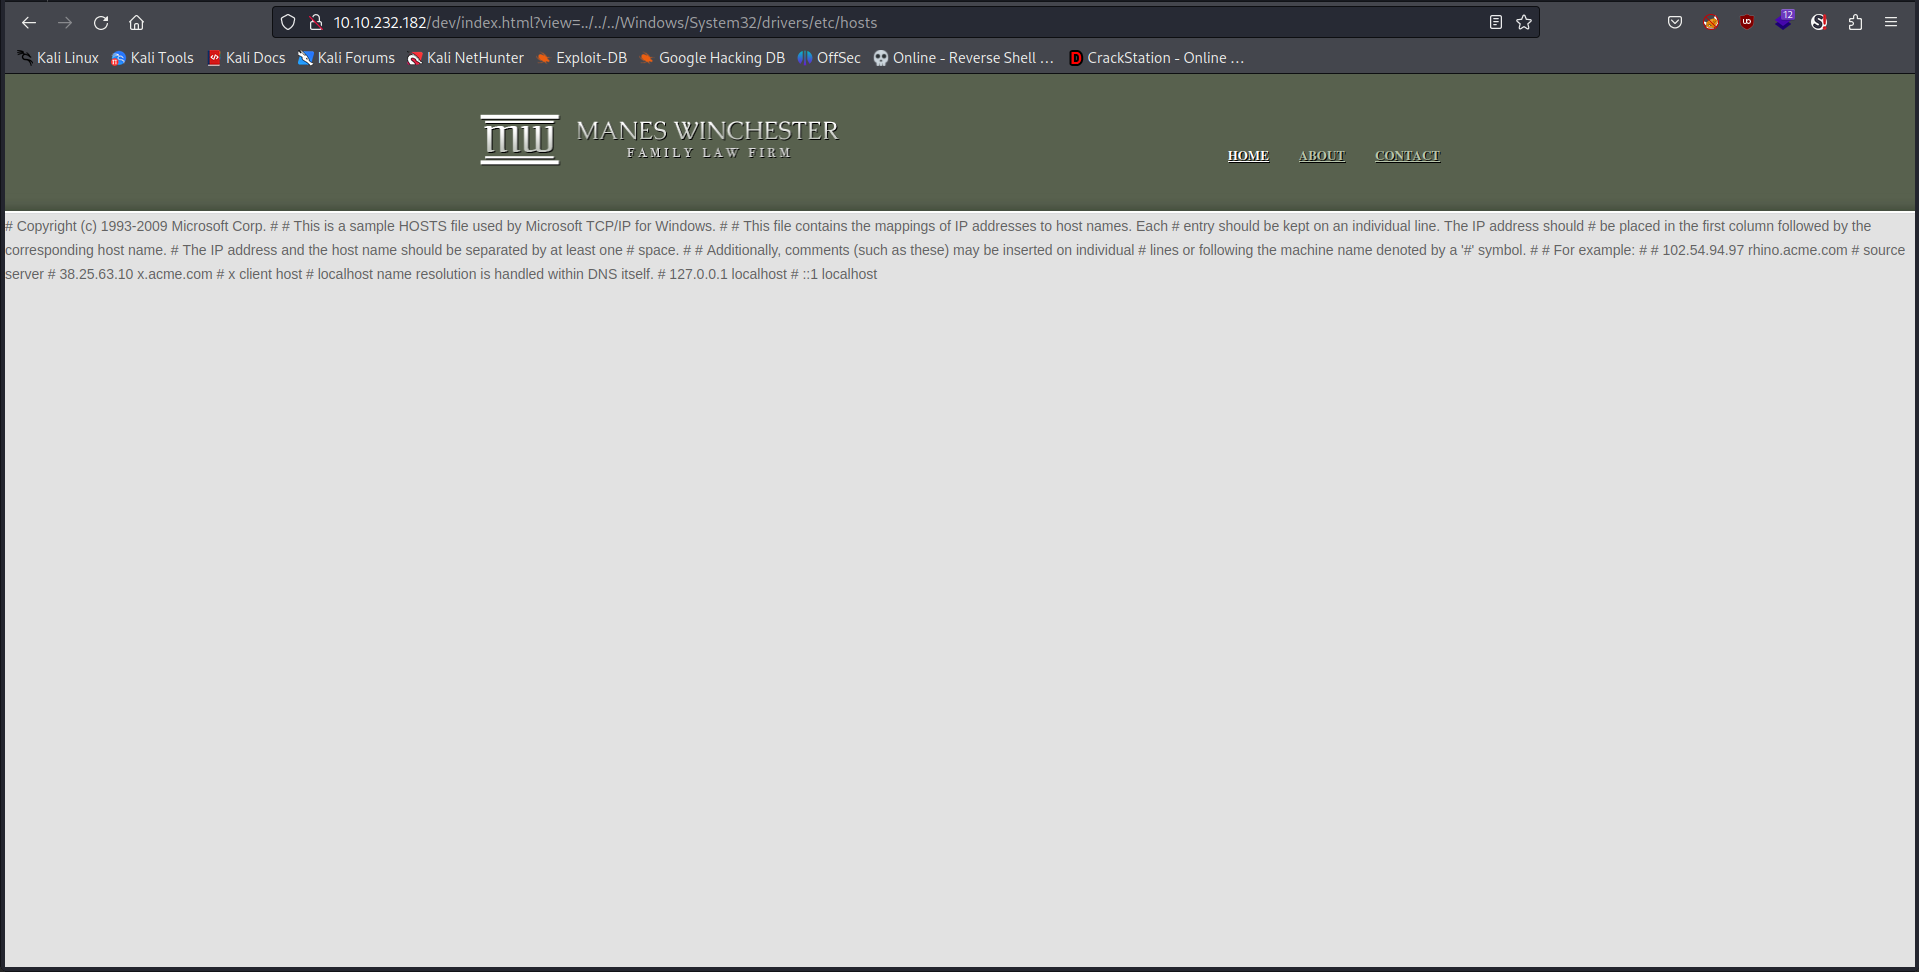Open Kali Linux bookmark

[58, 58]
